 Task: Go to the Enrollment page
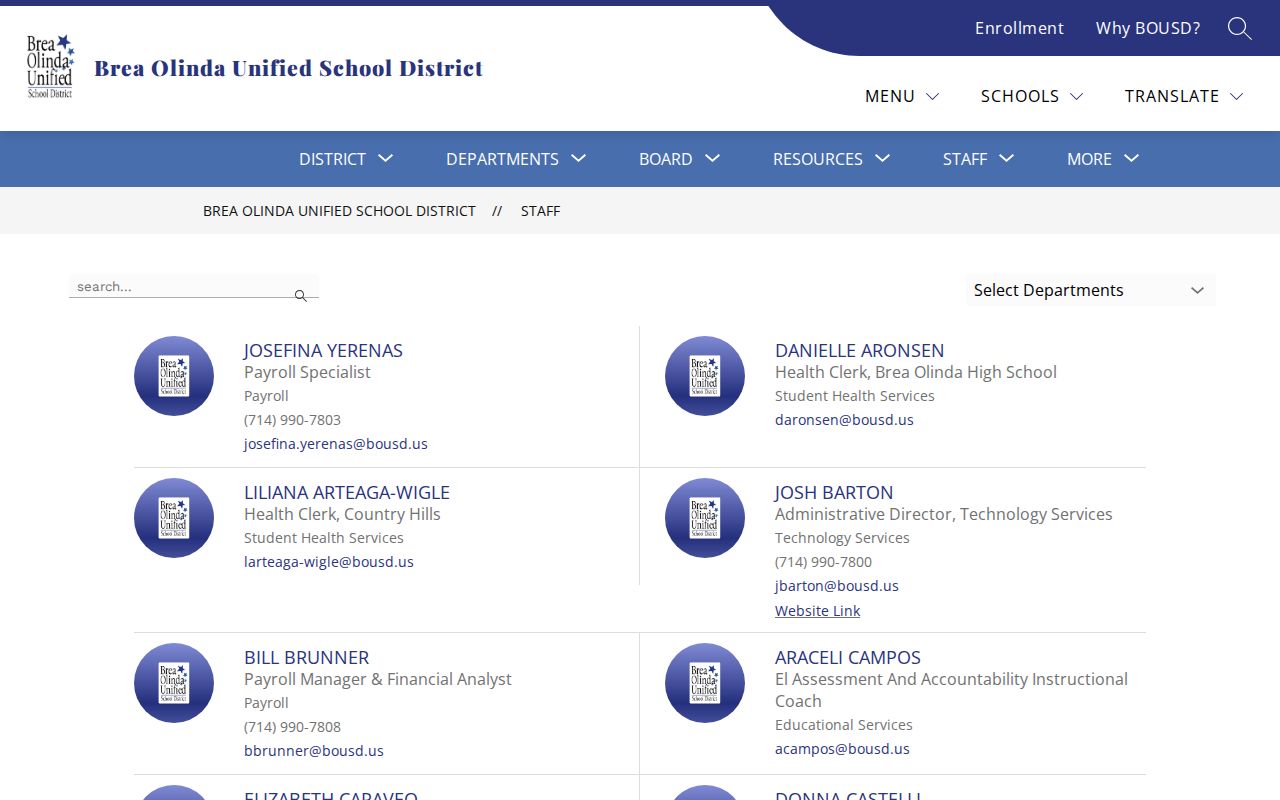coord(1019,28)
